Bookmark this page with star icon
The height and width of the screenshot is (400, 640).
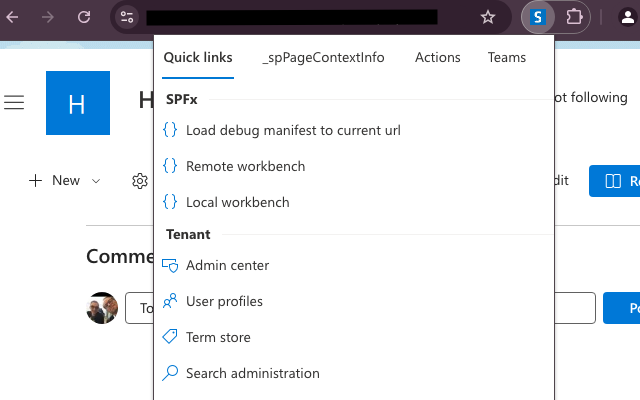488,17
